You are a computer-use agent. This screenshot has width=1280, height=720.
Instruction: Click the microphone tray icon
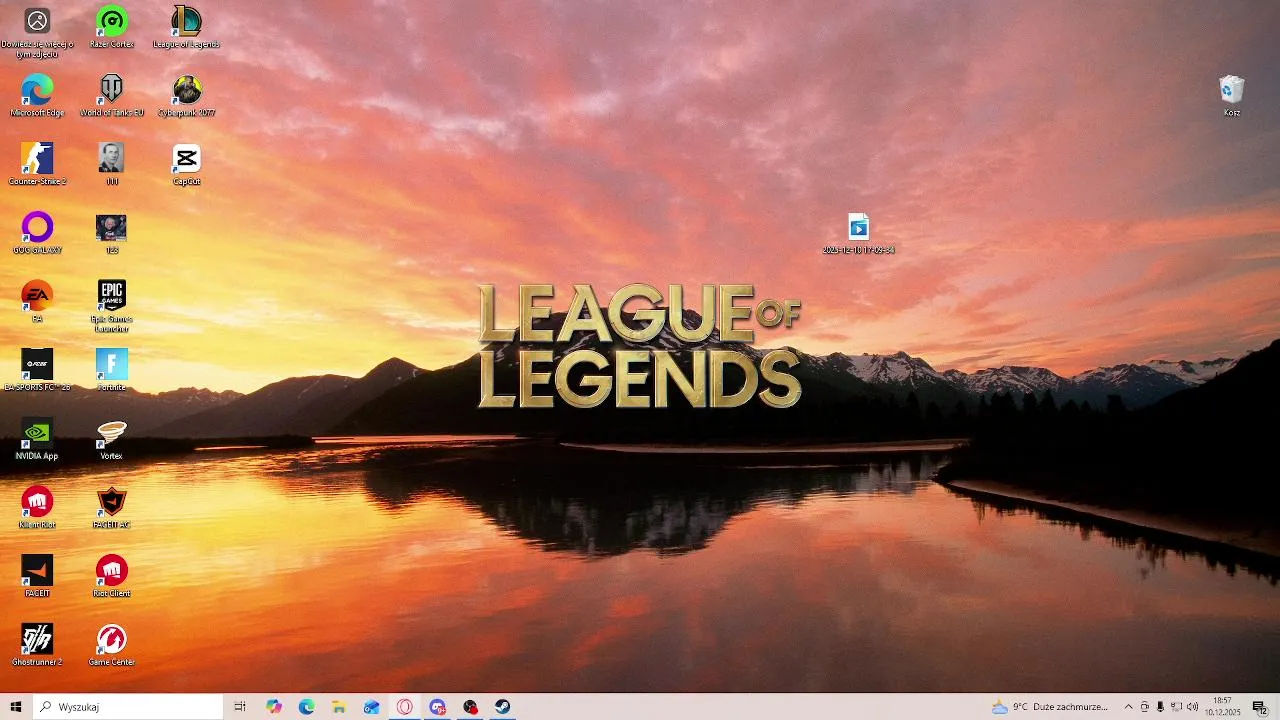point(1160,707)
